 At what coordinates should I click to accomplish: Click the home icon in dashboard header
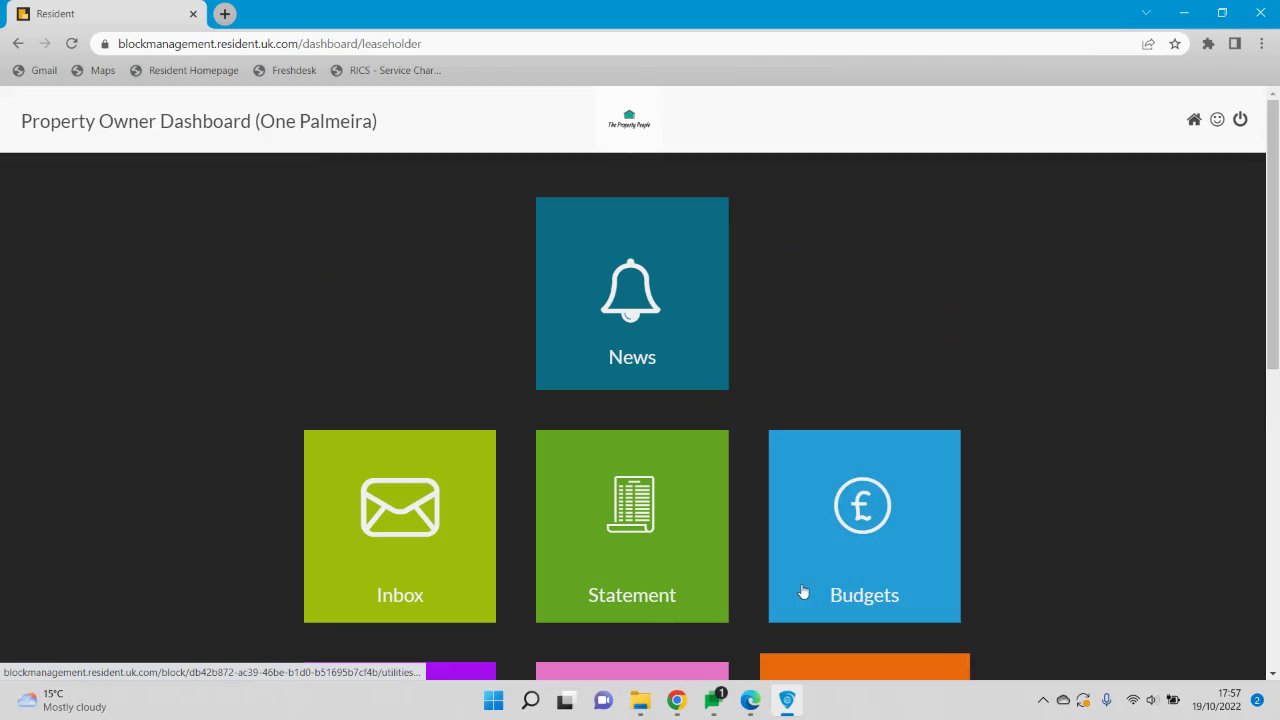1194,120
